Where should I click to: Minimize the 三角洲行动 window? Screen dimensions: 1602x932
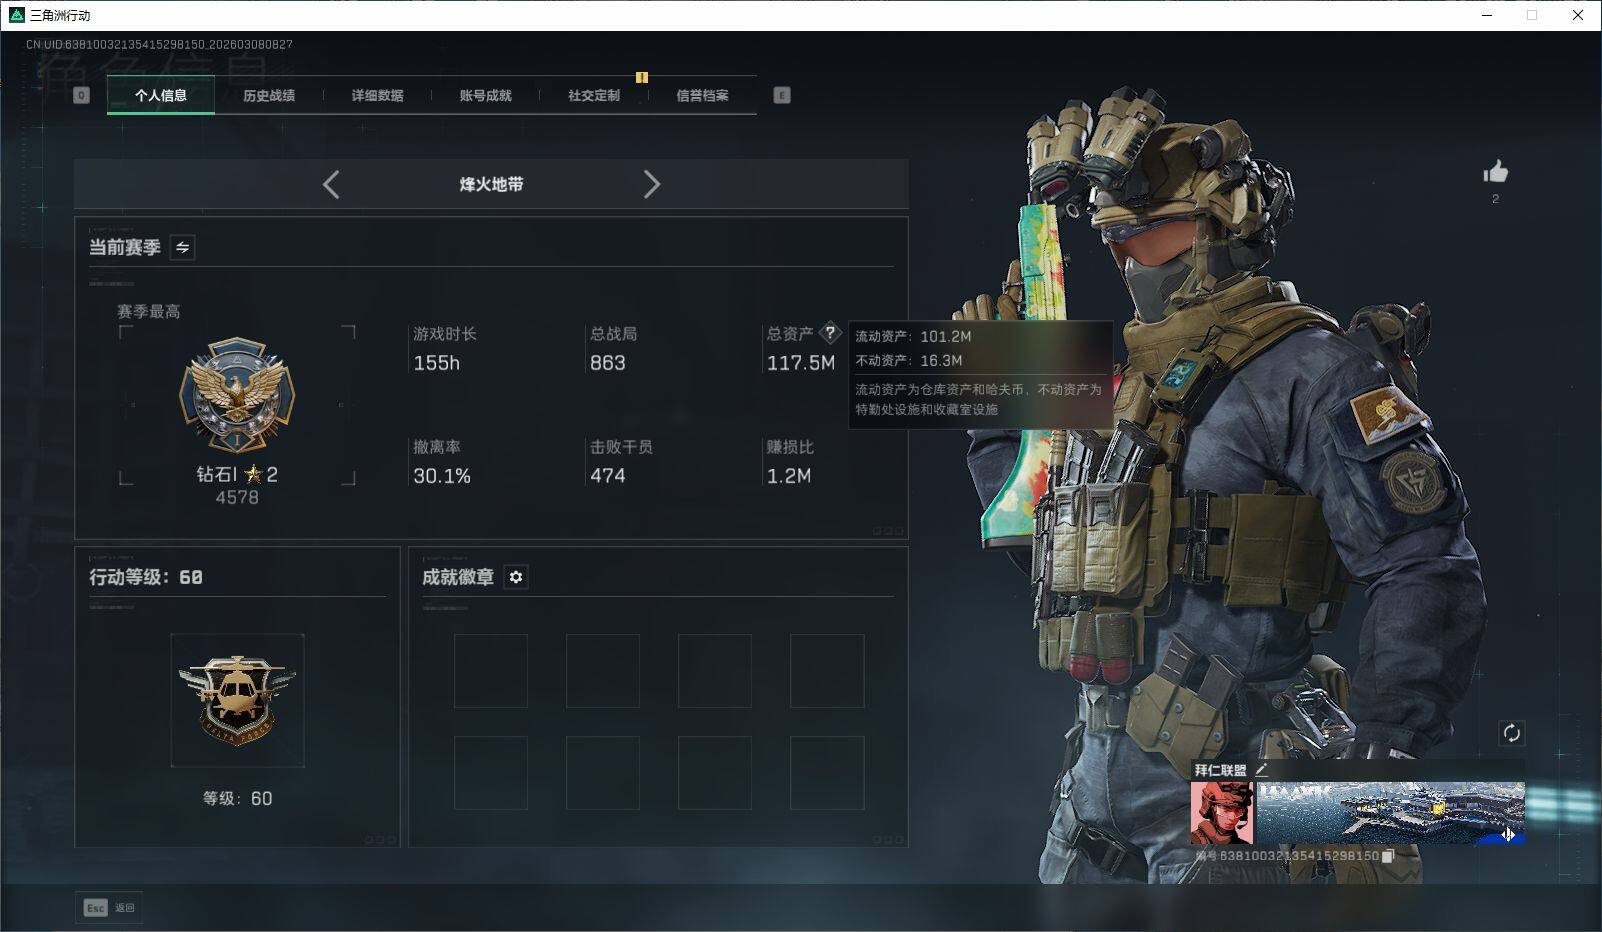pos(1487,15)
